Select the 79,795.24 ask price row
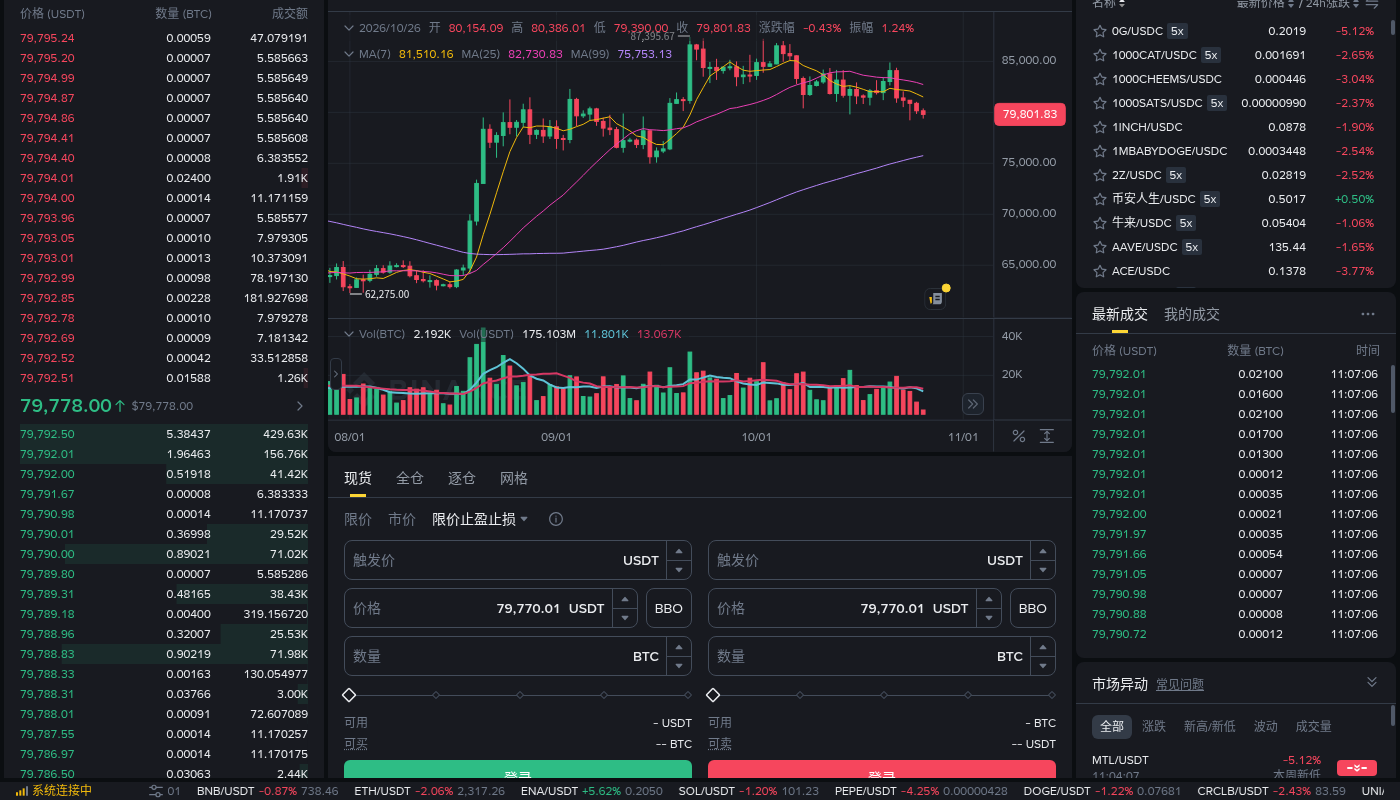The height and width of the screenshot is (800, 1400). [x=164, y=38]
